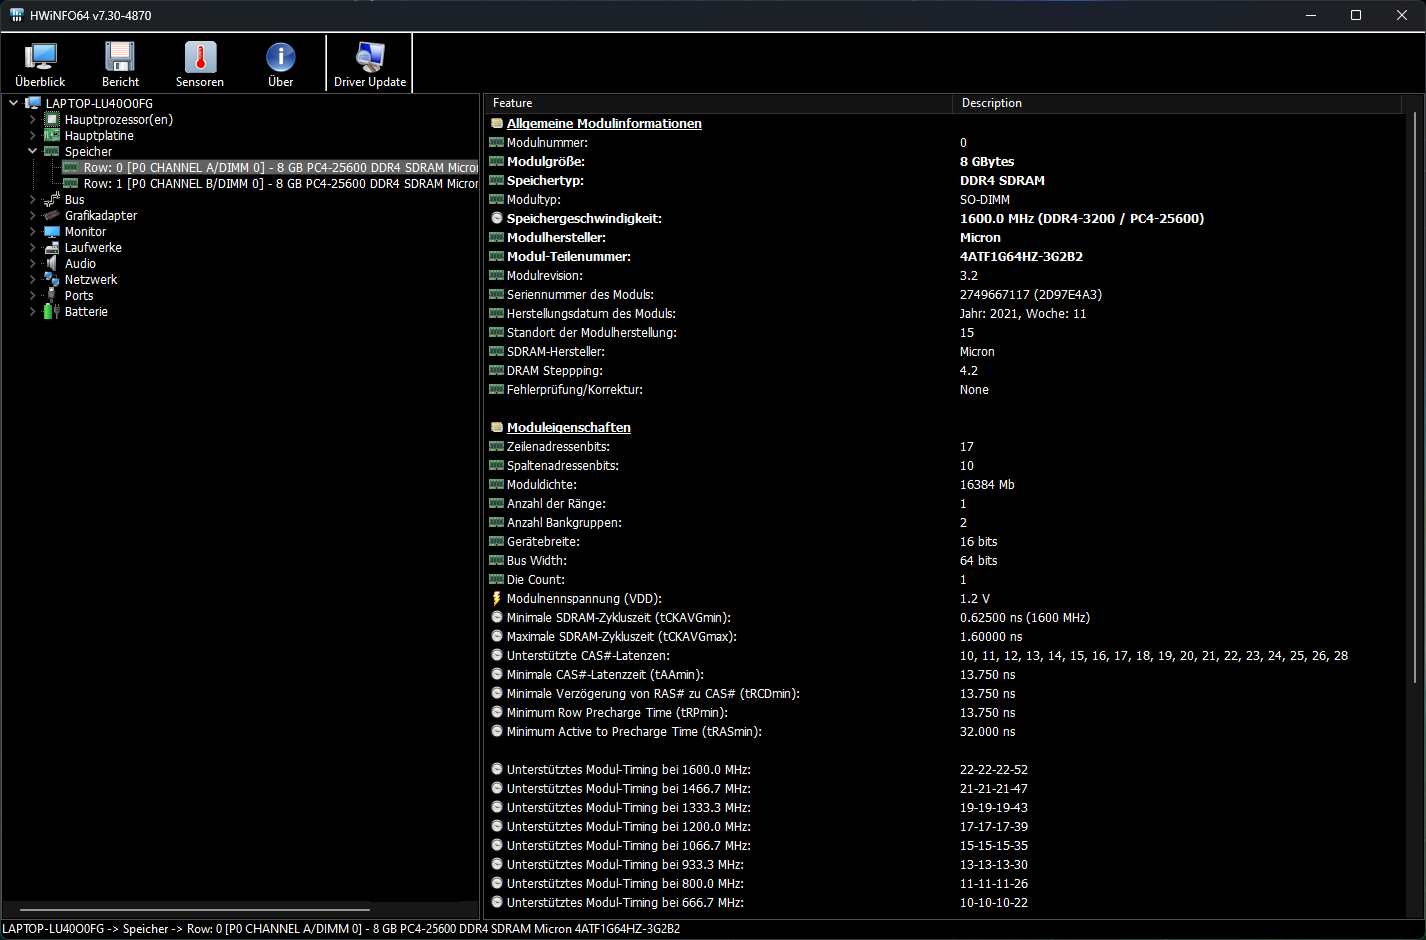Viewport: 1426px width, 940px height.
Task: Click the Herstellungsdatum des Moduls row
Action: pos(945,313)
